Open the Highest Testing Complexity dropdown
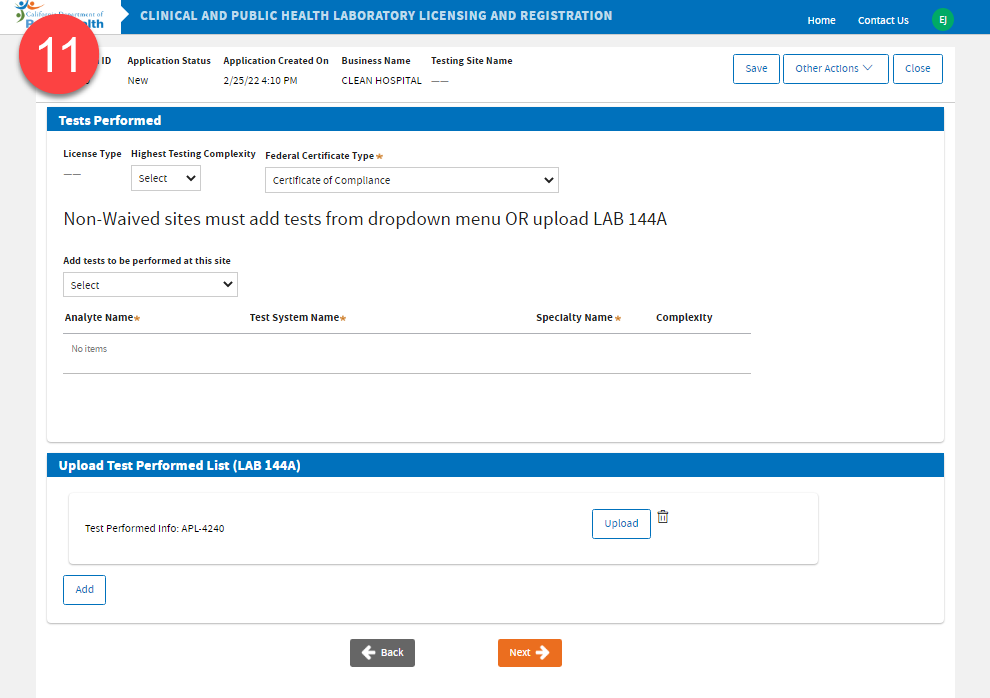990x698 pixels. coord(165,178)
